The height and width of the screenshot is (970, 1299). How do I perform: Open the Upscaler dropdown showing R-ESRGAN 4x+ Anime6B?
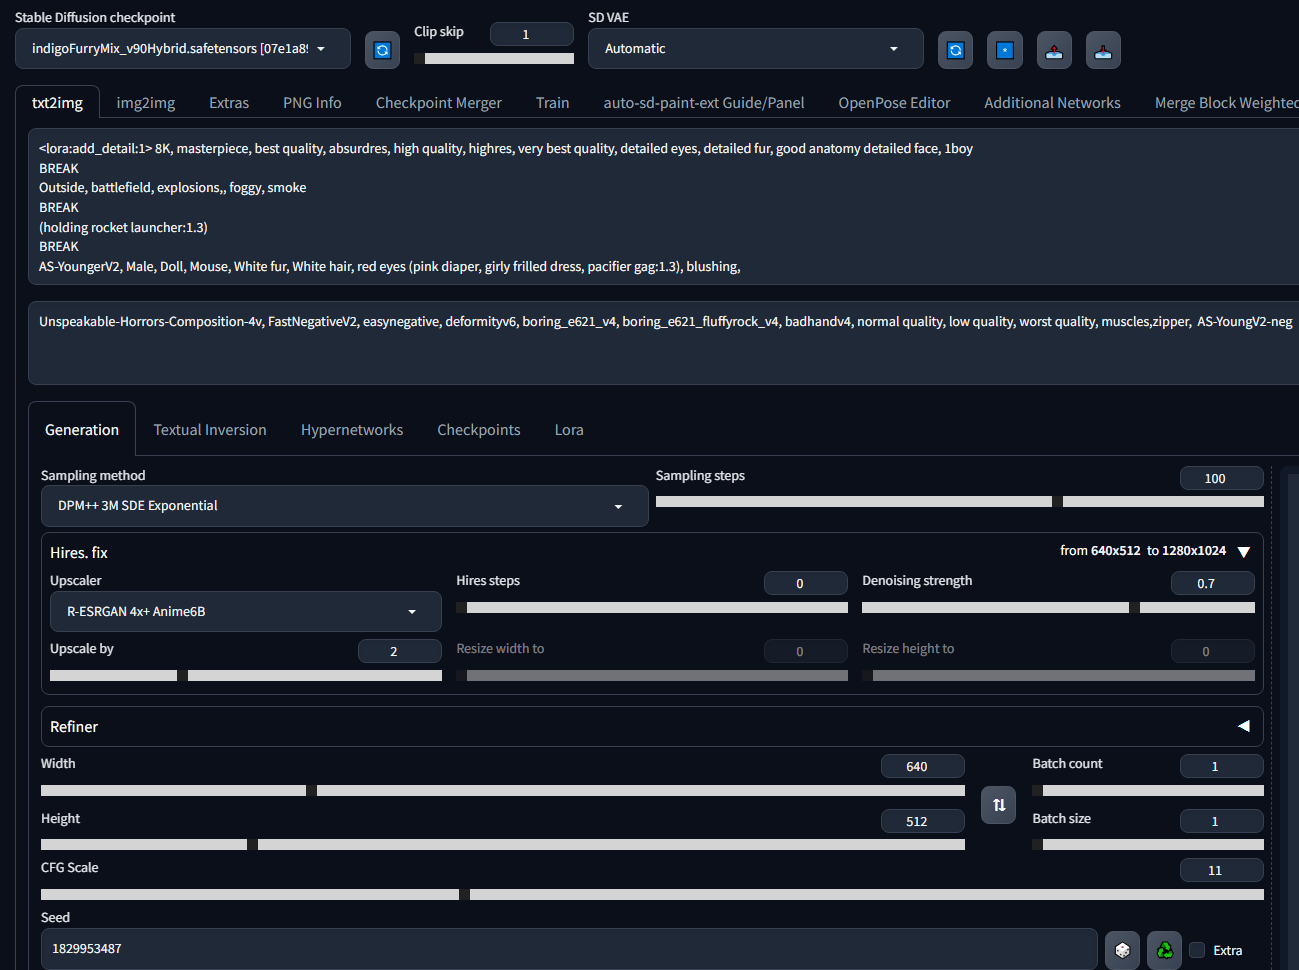click(245, 612)
